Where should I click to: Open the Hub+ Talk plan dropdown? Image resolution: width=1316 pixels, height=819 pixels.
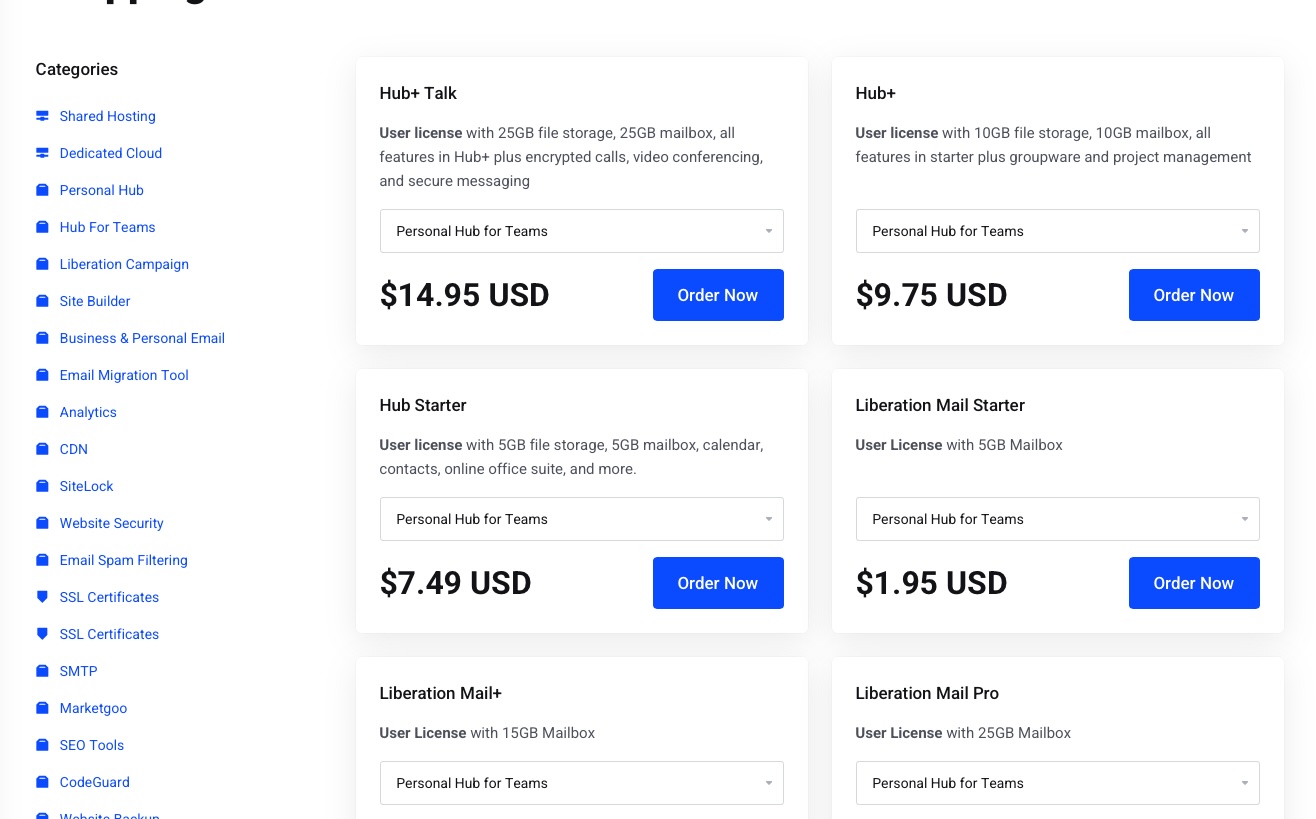581,231
